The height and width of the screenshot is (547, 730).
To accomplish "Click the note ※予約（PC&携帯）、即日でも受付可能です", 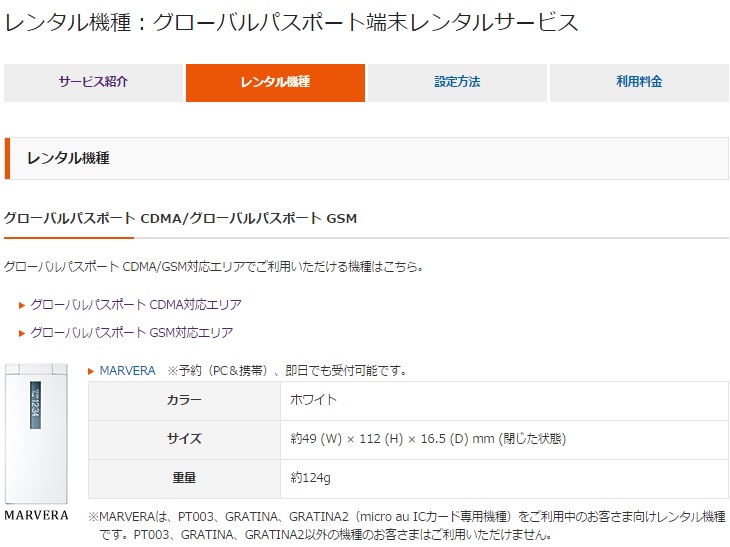I will pyautogui.click(x=288, y=371).
